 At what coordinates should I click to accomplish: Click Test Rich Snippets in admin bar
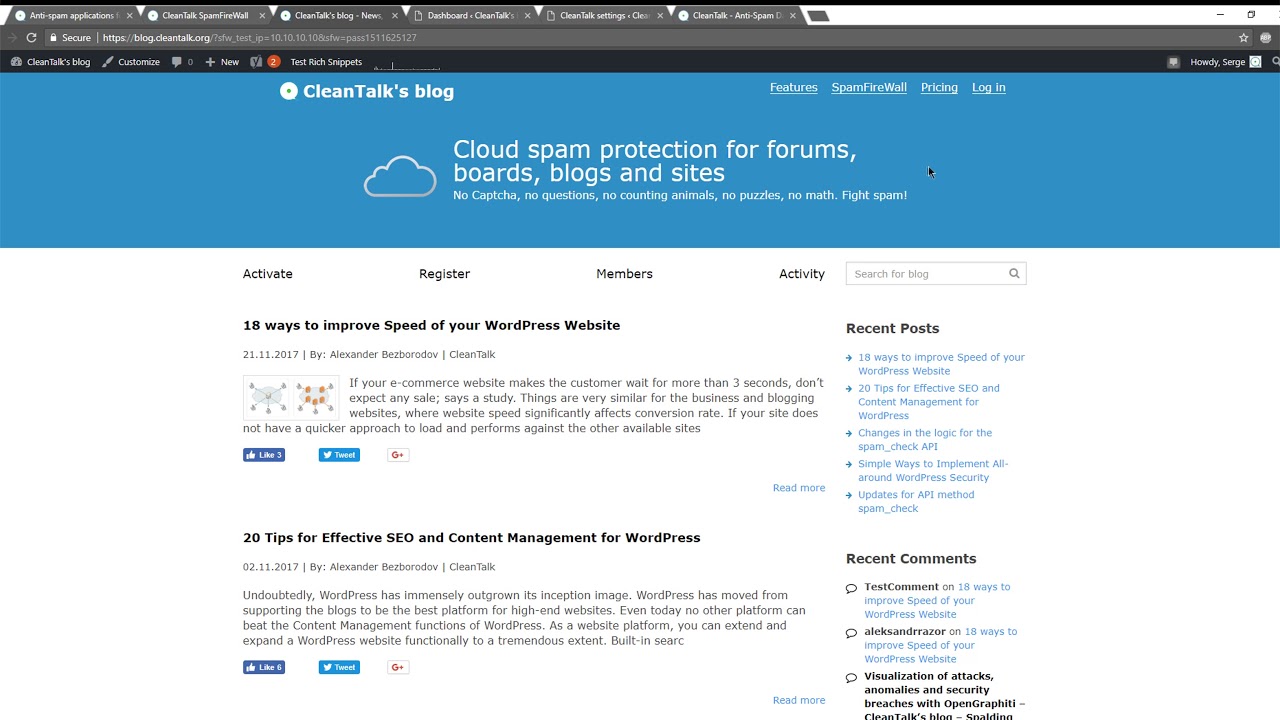coord(326,62)
